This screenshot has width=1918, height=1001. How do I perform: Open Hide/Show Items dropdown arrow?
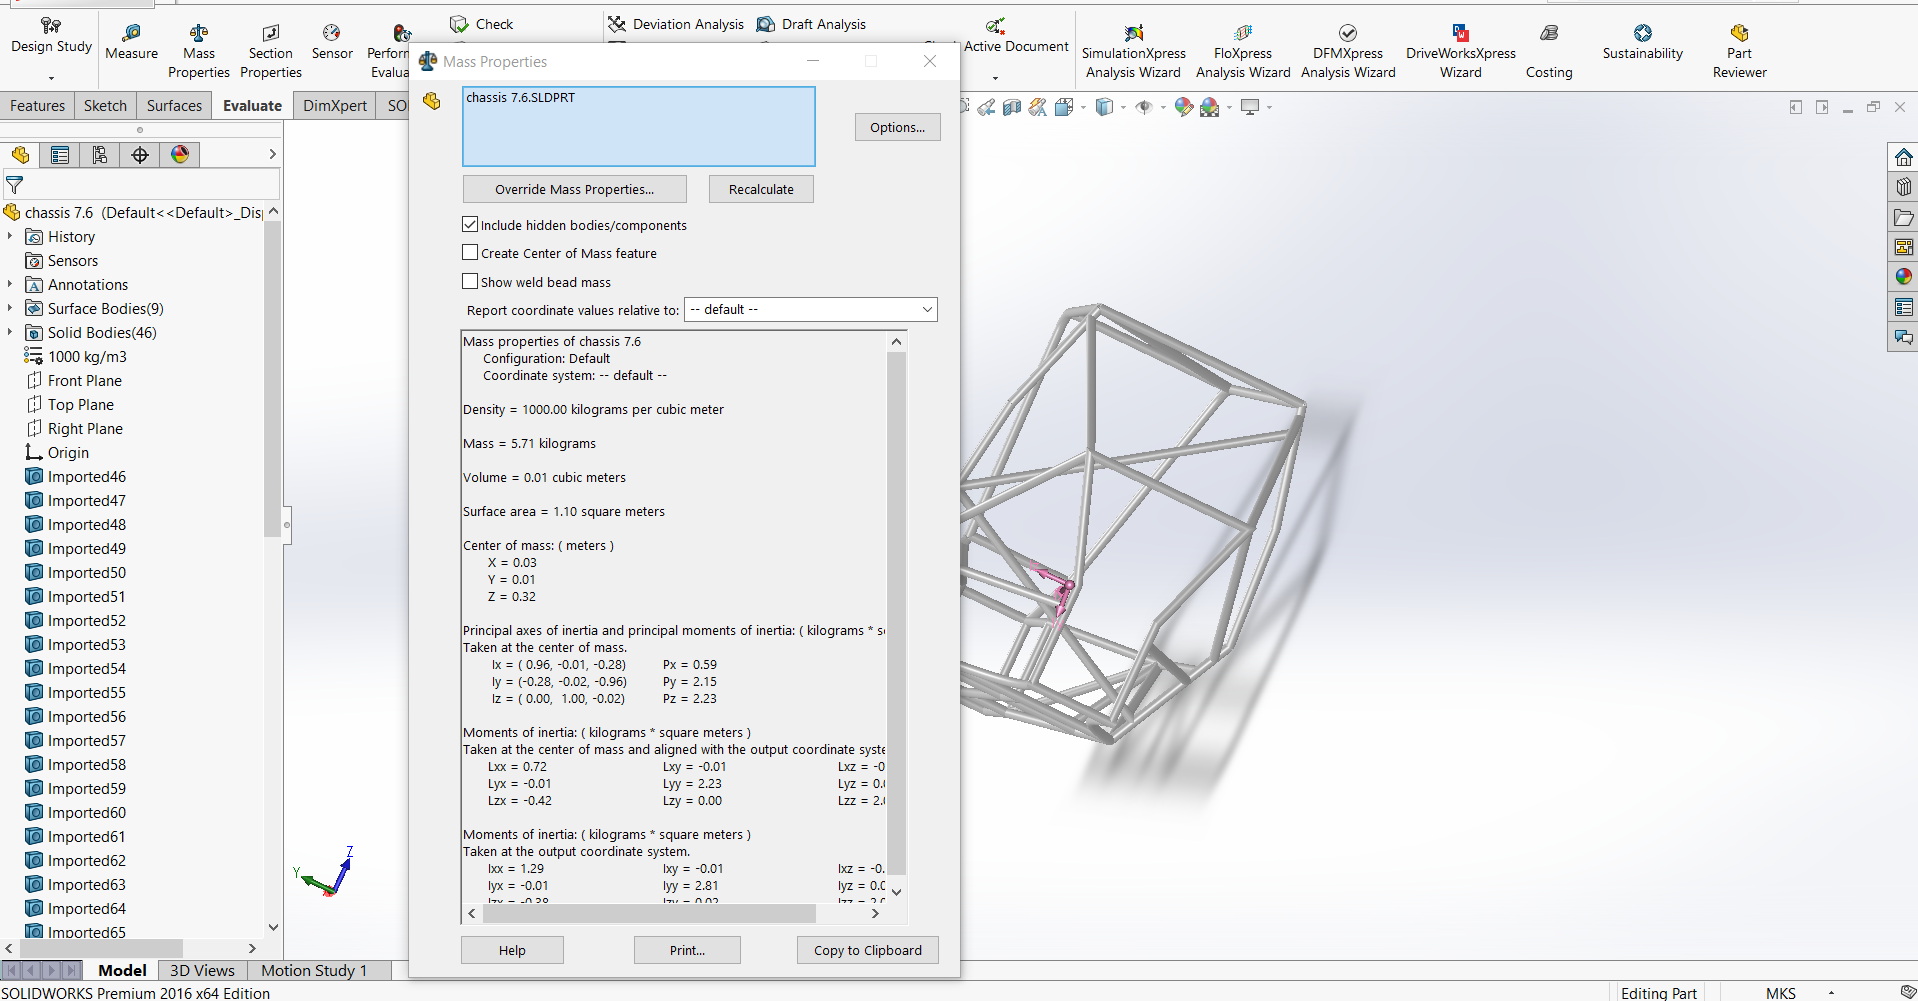tap(1162, 107)
